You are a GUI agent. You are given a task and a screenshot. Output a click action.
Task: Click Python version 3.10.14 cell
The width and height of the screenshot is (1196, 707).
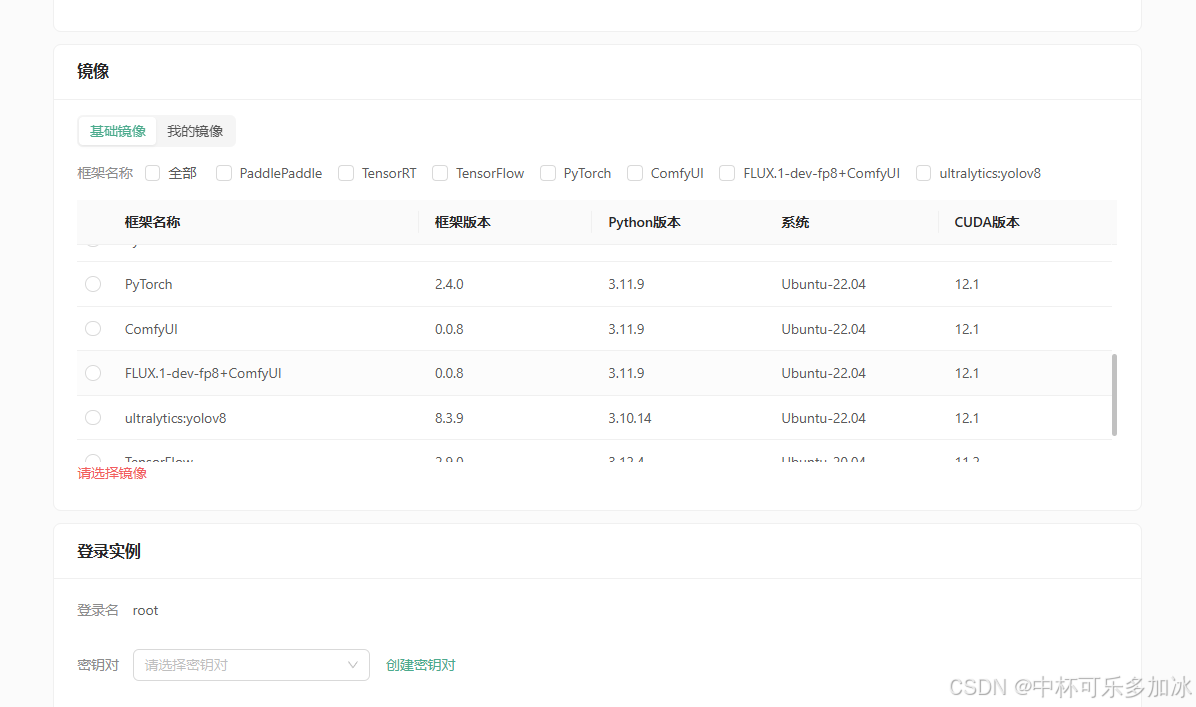coord(630,418)
